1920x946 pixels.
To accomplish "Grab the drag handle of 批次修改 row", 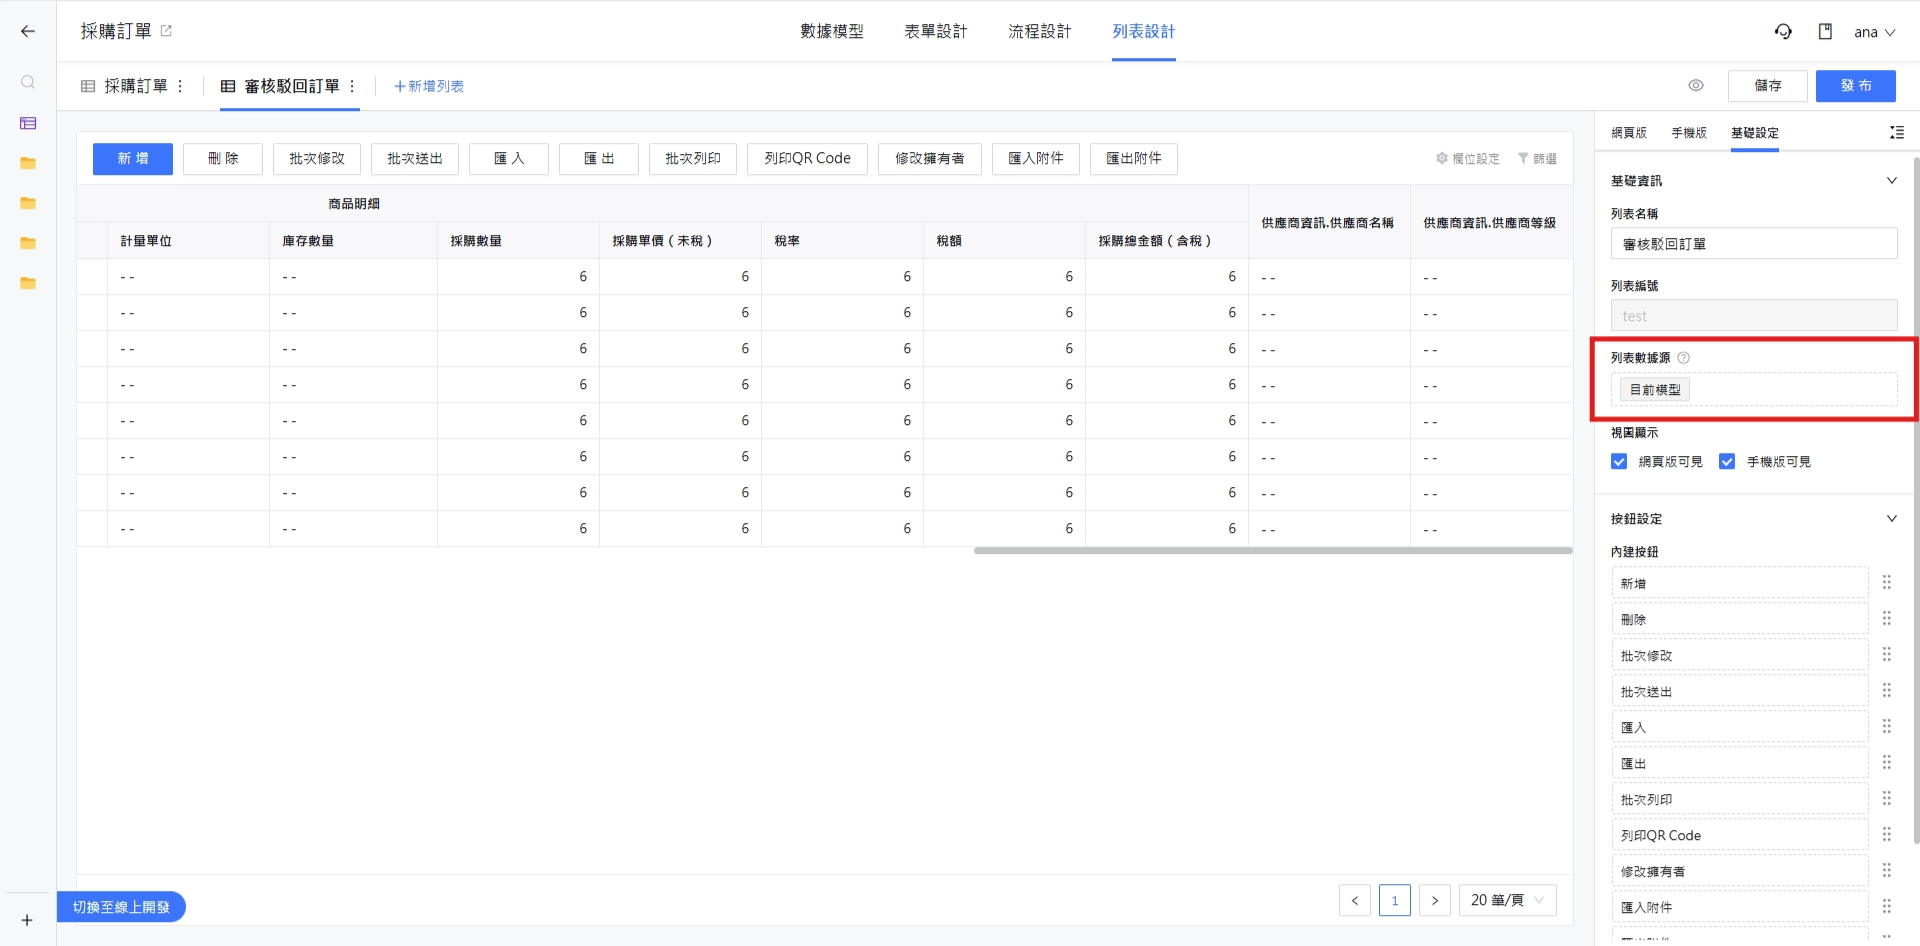I will (x=1887, y=654).
